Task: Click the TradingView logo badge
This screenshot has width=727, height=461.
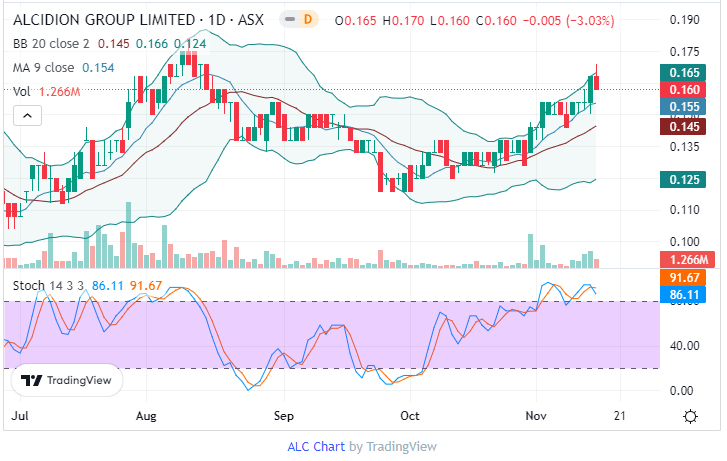Action: click(x=67, y=380)
